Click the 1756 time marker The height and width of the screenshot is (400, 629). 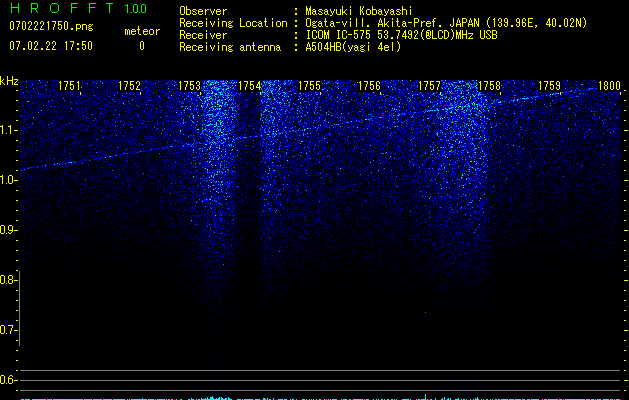coord(369,86)
